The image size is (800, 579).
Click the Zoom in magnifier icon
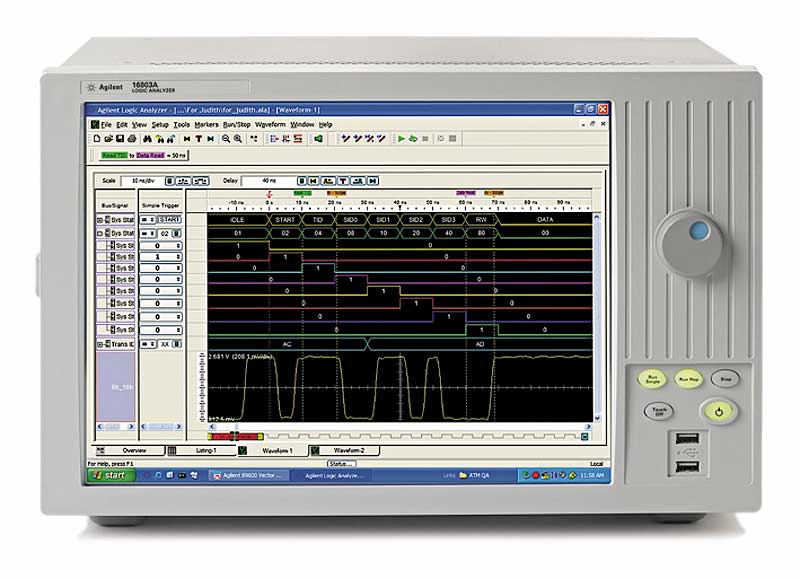click(x=238, y=138)
